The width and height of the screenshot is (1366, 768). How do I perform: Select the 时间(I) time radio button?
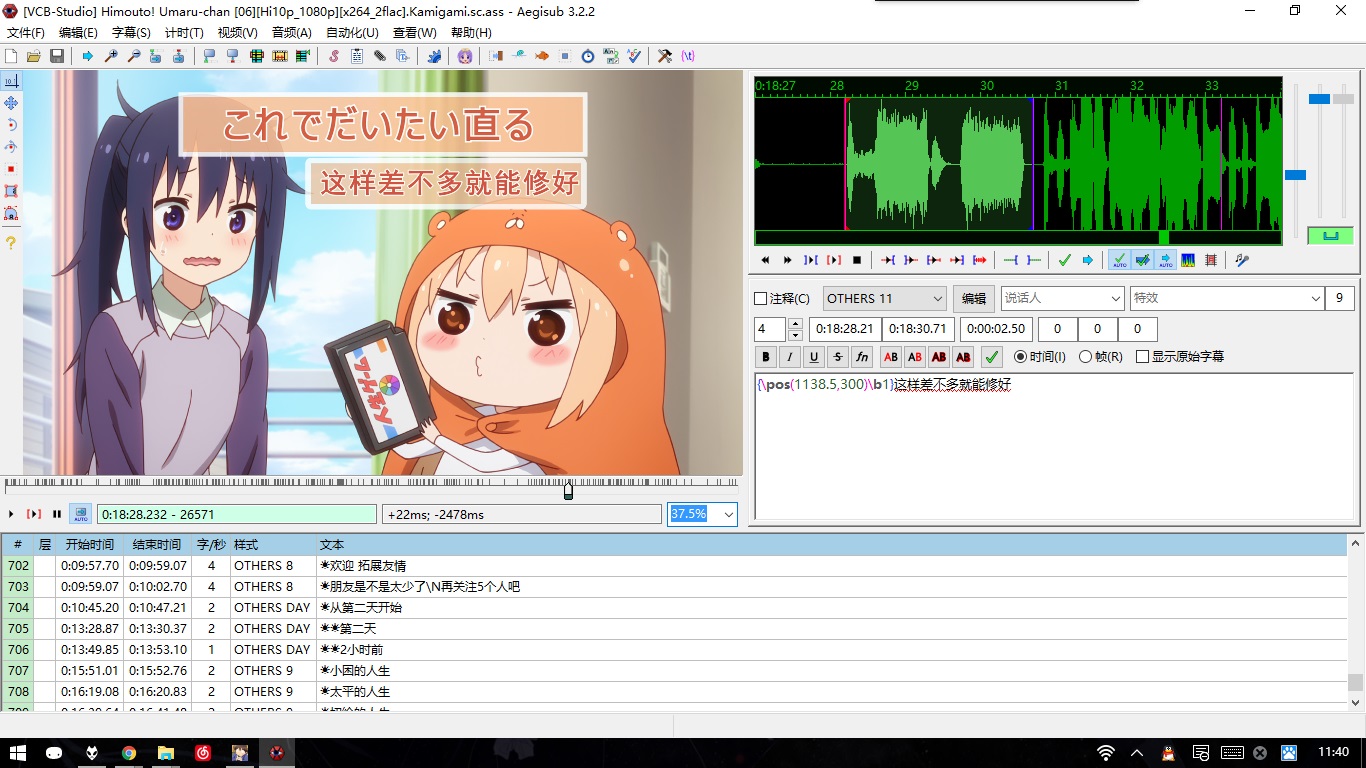pos(1020,356)
